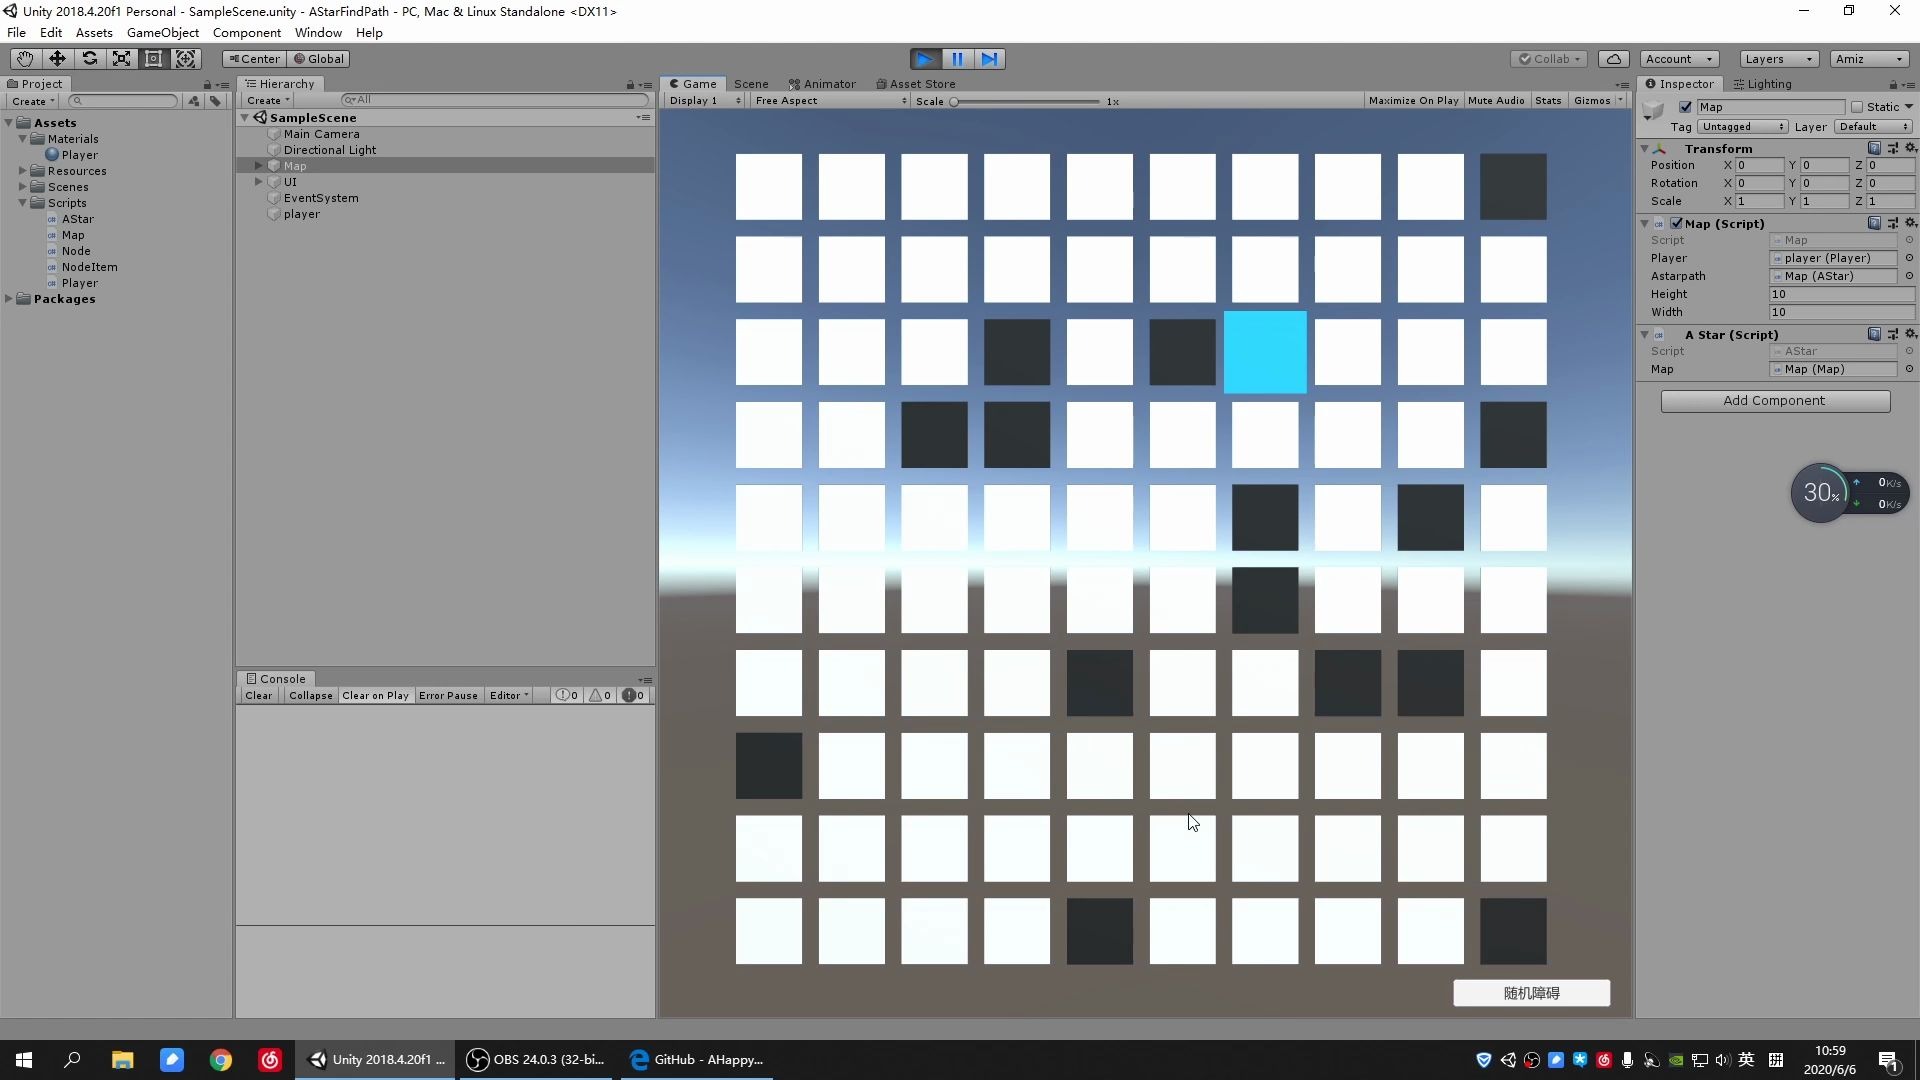Click the Step frame button
Viewport: 1920px width, 1080px height.
click(989, 59)
